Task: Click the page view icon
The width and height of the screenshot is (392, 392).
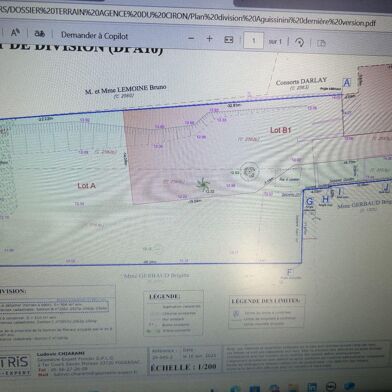Action: coord(321,43)
